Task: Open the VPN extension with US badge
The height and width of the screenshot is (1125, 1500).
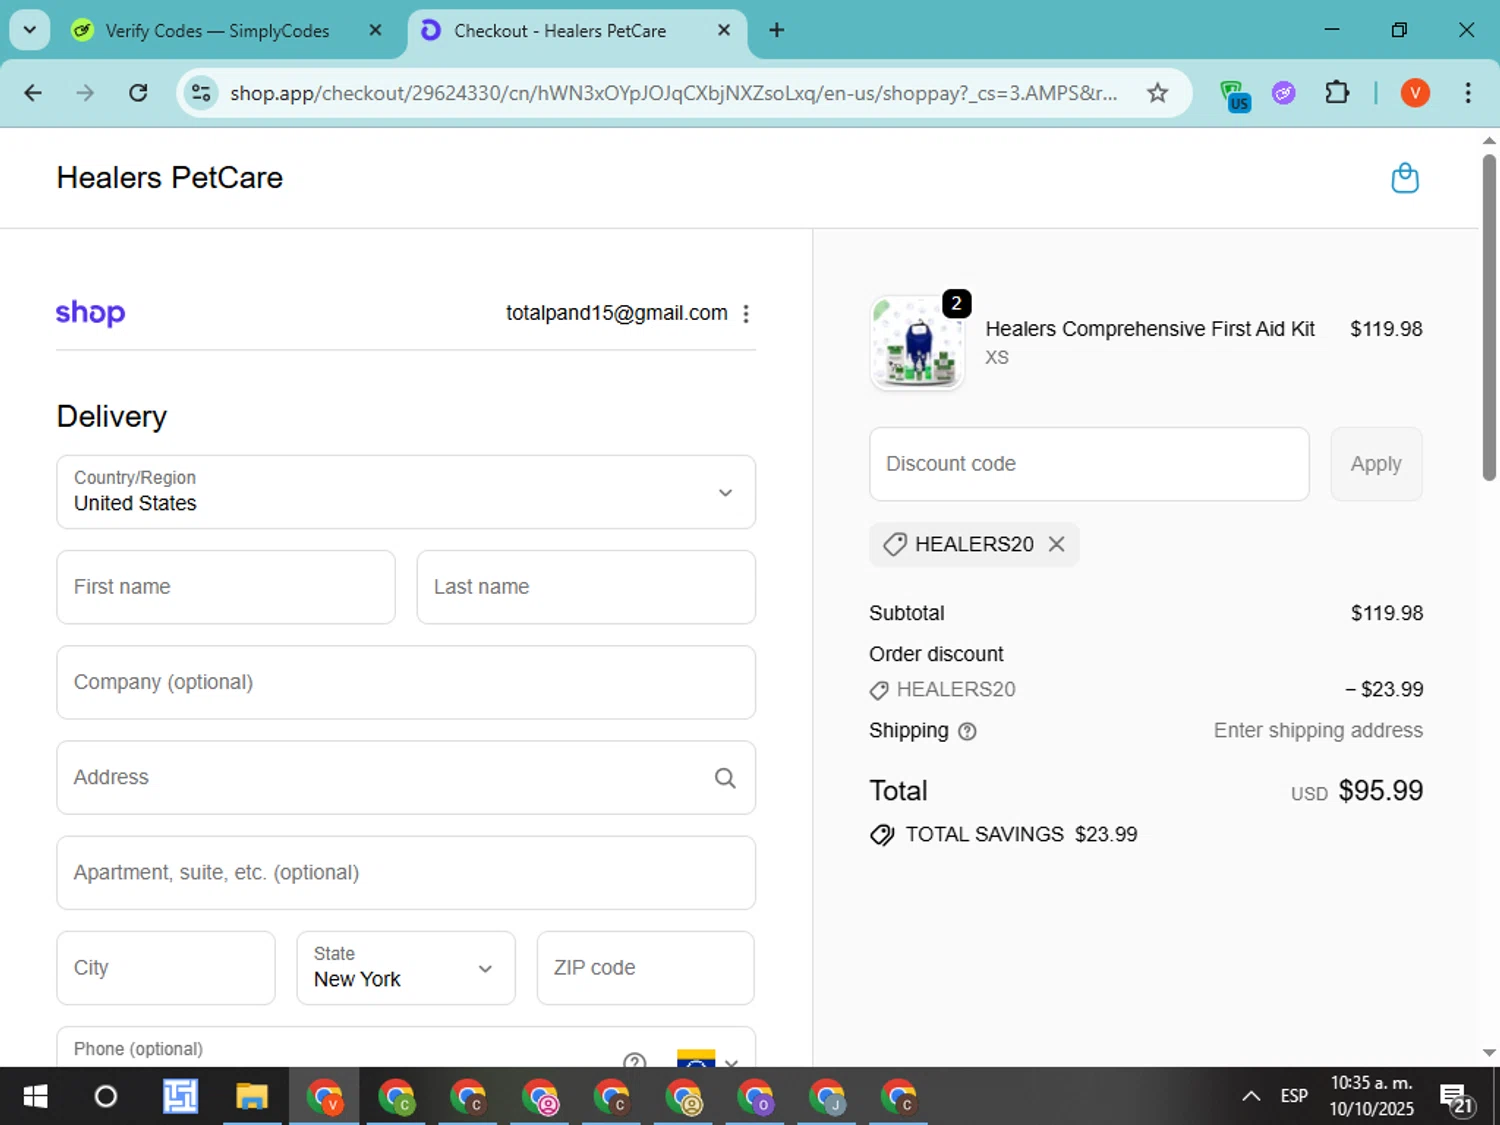Action: coord(1235,95)
